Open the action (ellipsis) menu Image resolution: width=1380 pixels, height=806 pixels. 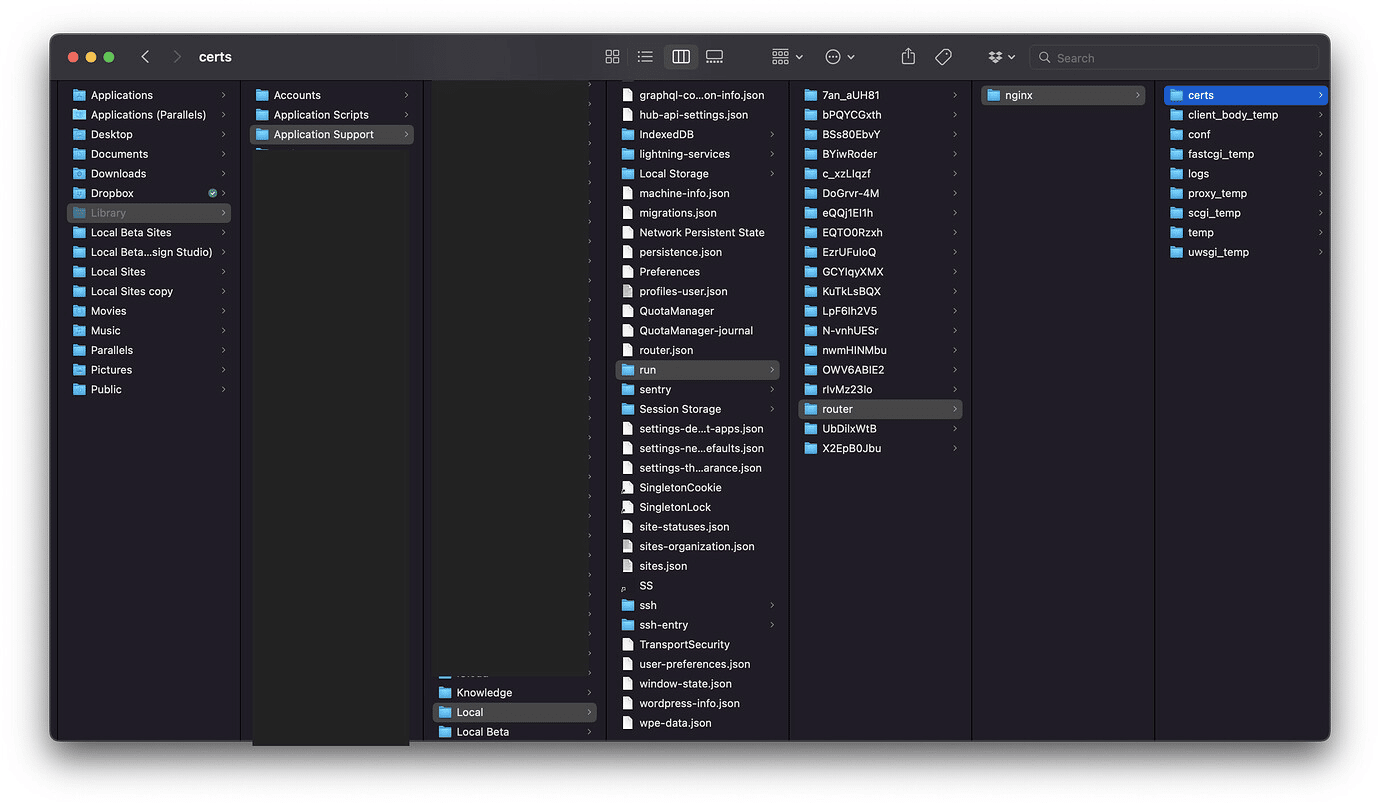pos(839,57)
